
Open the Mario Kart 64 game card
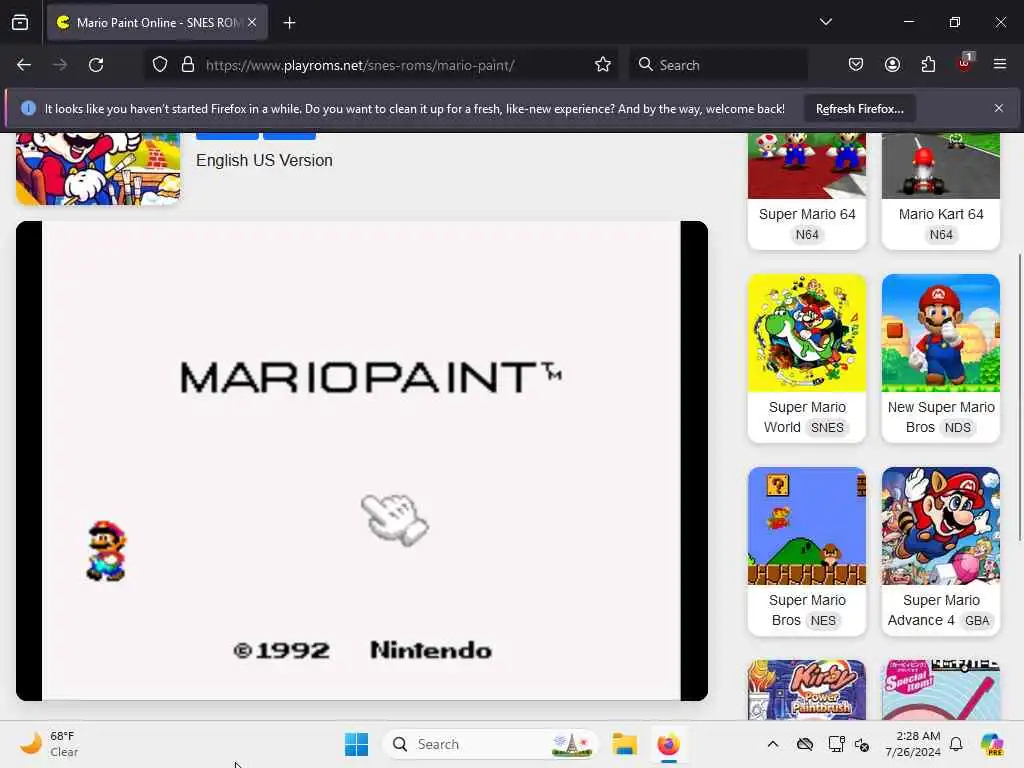pyautogui.click(x=940, y=190)
